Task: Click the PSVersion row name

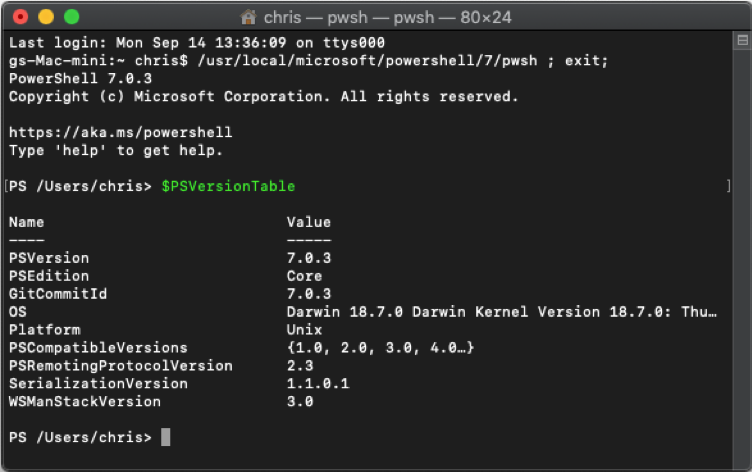Action: coord(49,258)
